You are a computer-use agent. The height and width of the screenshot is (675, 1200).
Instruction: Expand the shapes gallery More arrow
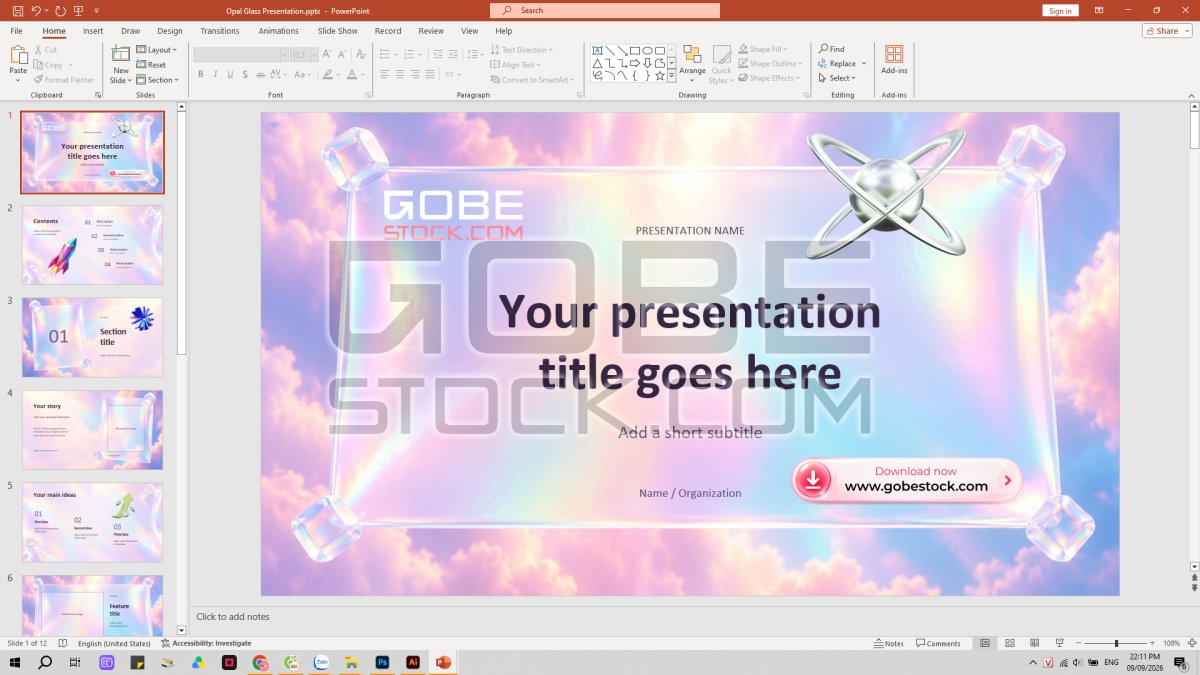pos(672,76)
